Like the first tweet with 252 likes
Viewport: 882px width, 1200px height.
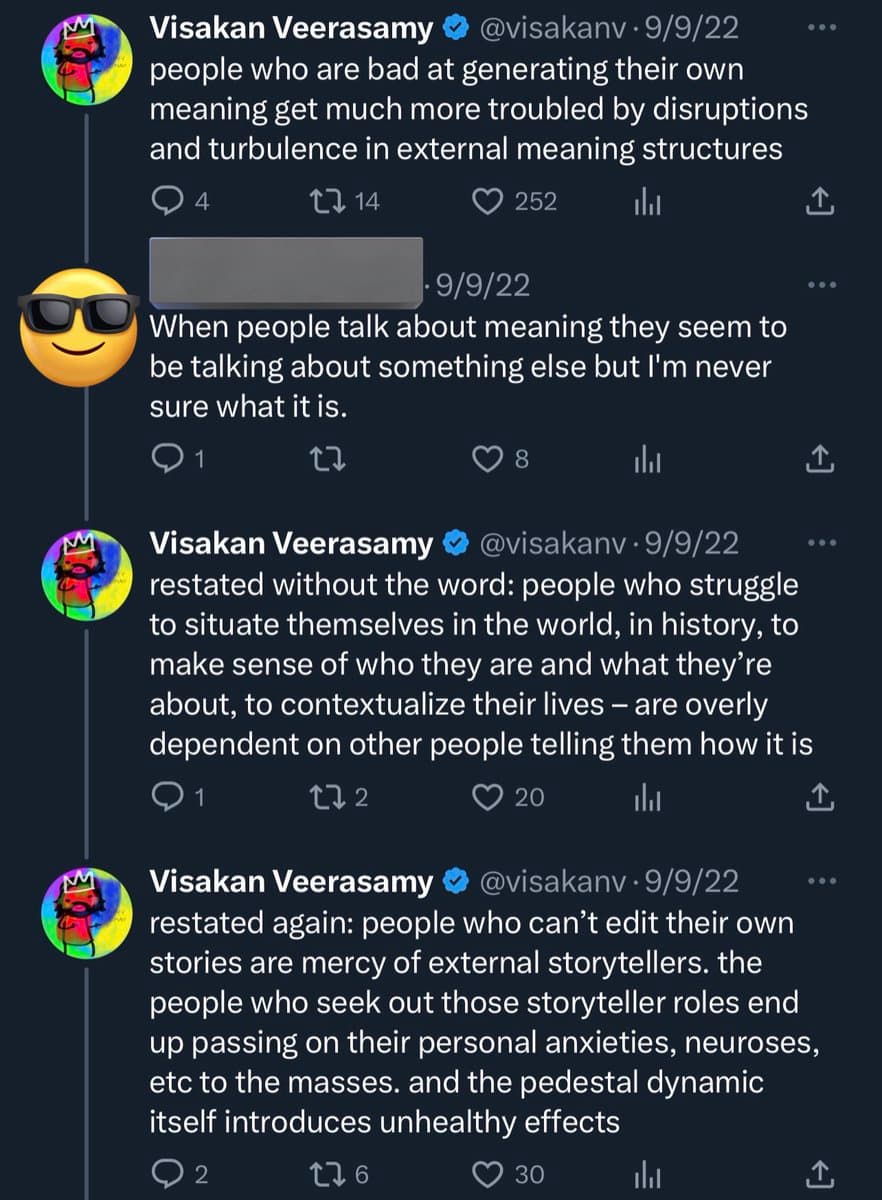[487, 202]
